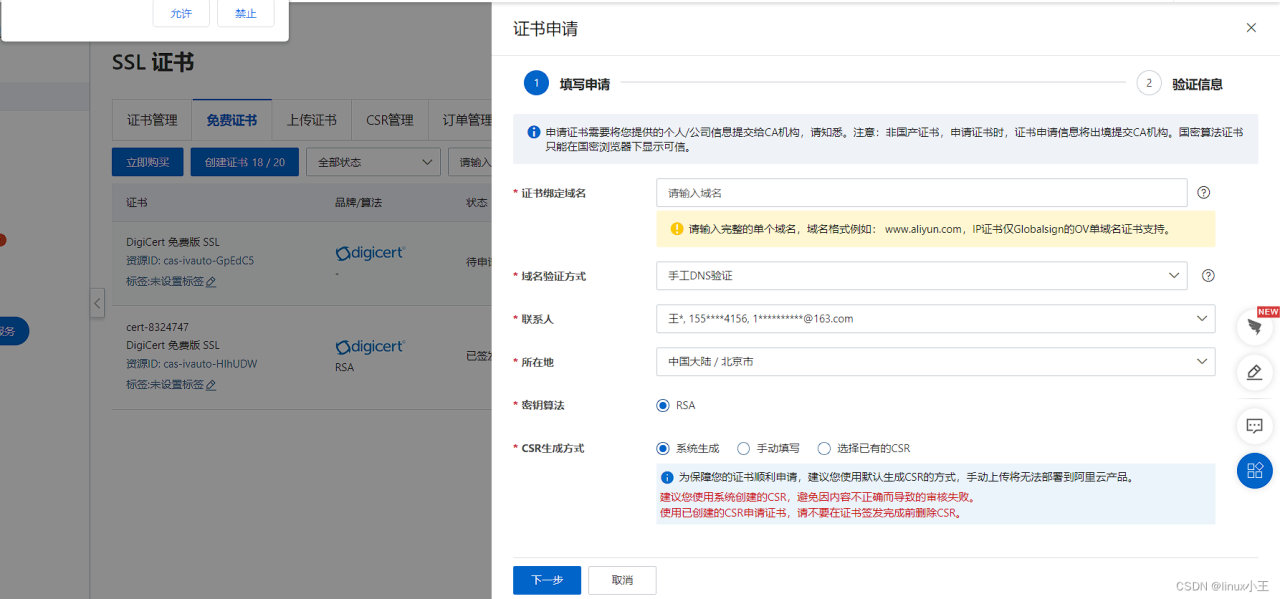
Task: Collapse the panel using left edge chevron
Action: pyautogui.click(x=95, y=303)
